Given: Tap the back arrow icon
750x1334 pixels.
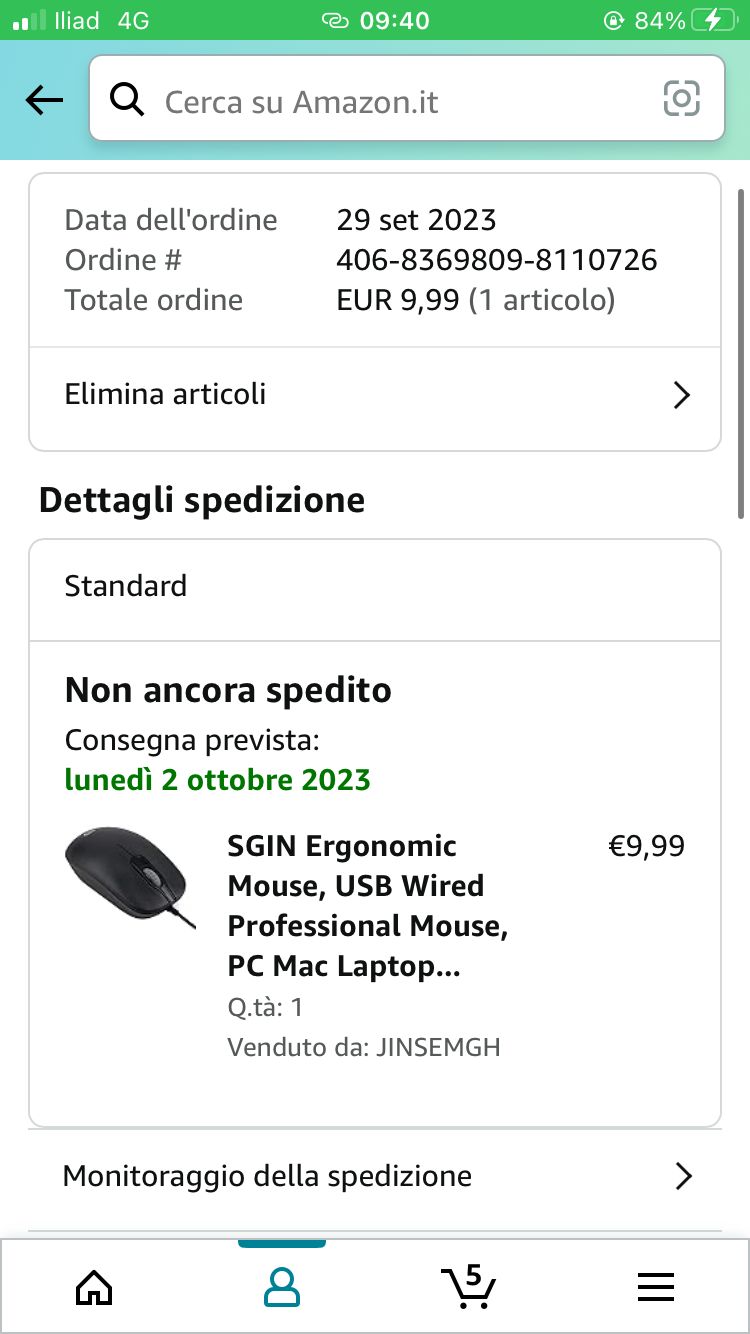Looking at the screenshot, I should [44, 100].
